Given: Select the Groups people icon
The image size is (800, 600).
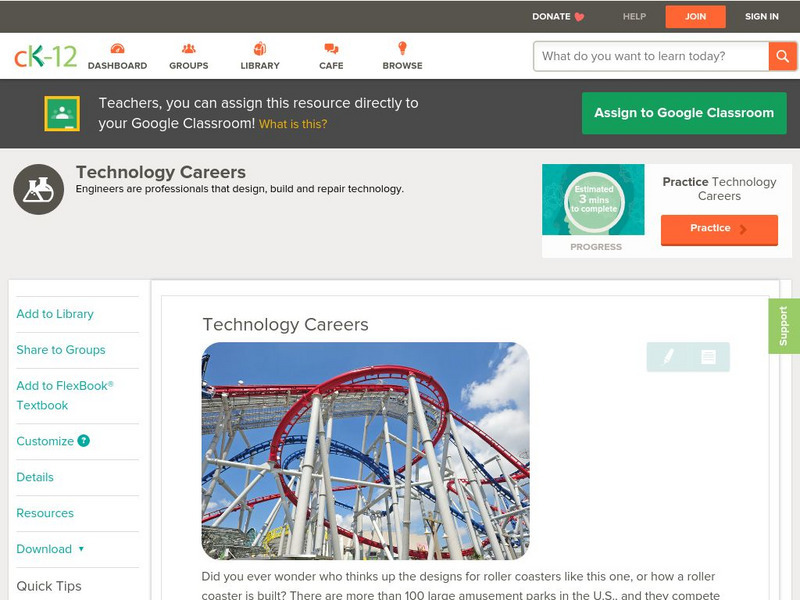Looking at the screenshot, I should pos(188,47).
